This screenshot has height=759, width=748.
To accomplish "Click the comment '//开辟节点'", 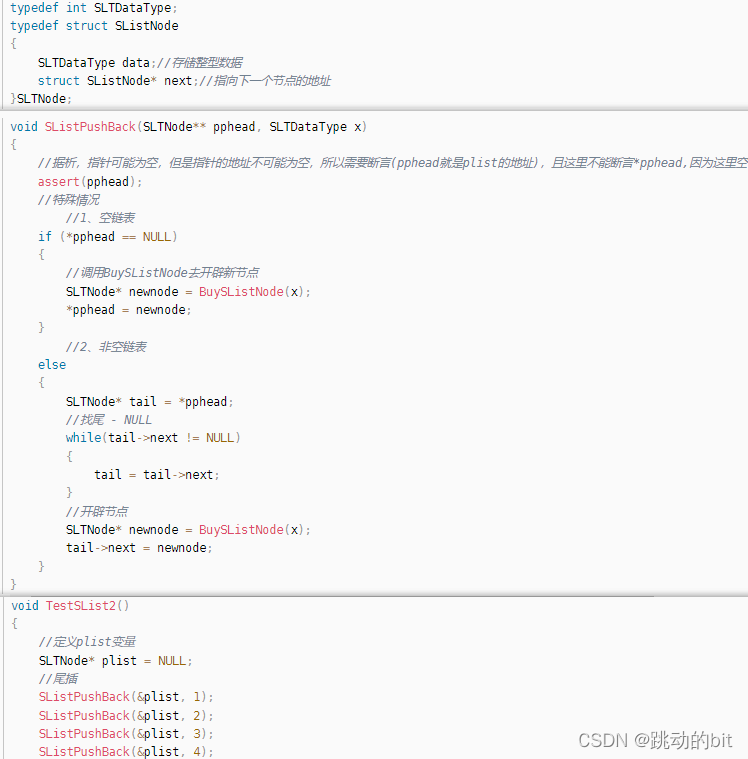I will pos(97,512).
